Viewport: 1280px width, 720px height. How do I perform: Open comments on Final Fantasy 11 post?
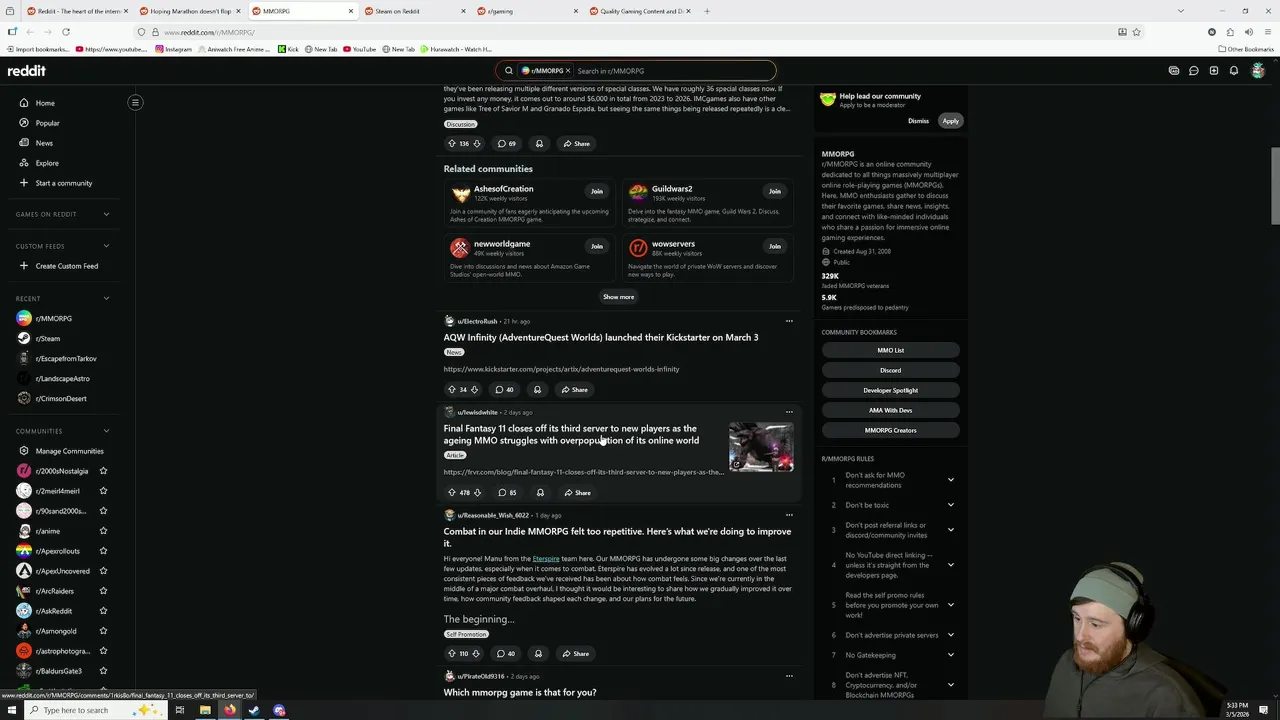pos(507,492)
